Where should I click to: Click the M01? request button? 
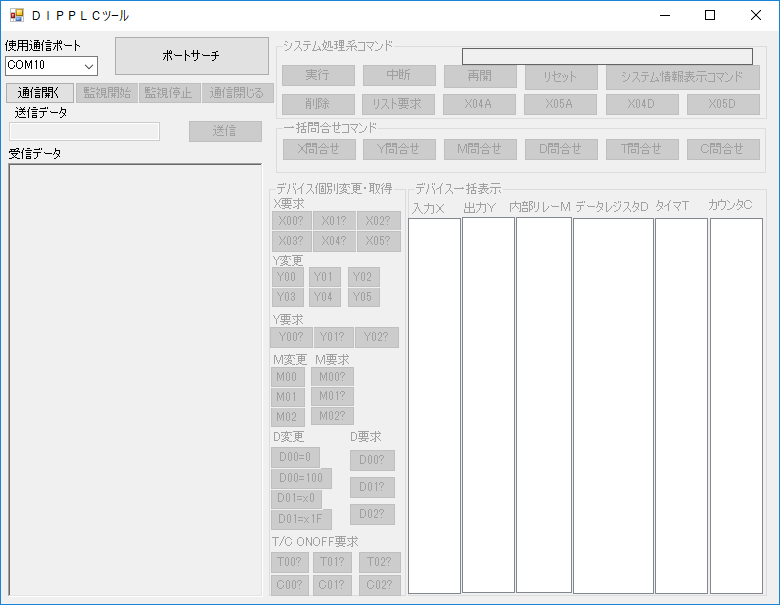pyautogui.click(x=332, y=396)
